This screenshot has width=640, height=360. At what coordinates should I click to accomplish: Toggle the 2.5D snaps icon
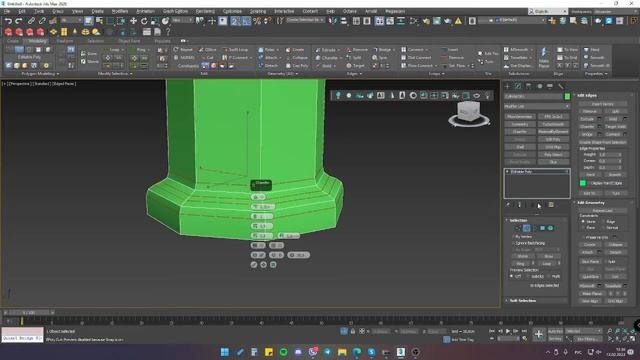(x=235, y=21)
